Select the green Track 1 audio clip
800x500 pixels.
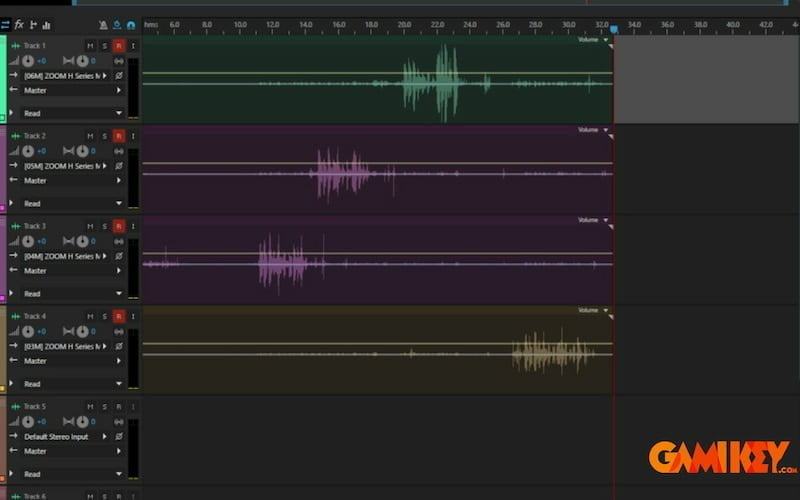pos(378,79)
